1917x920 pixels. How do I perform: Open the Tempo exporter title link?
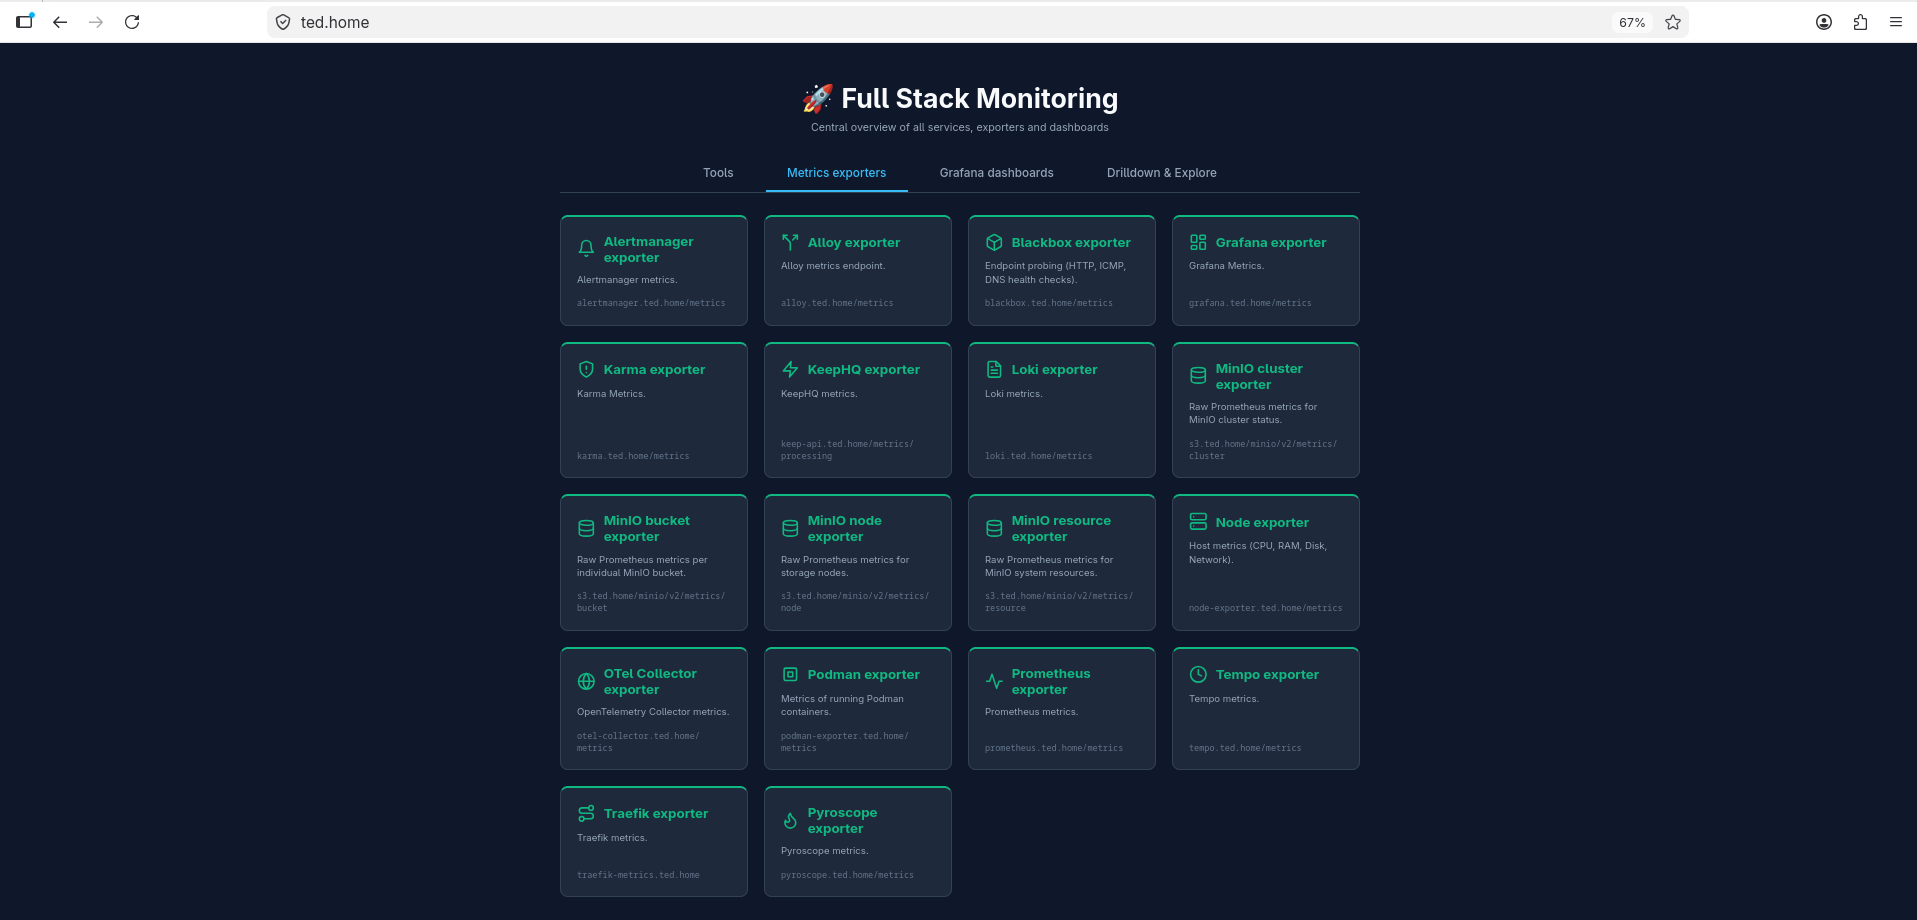(x=1267, y=674)
